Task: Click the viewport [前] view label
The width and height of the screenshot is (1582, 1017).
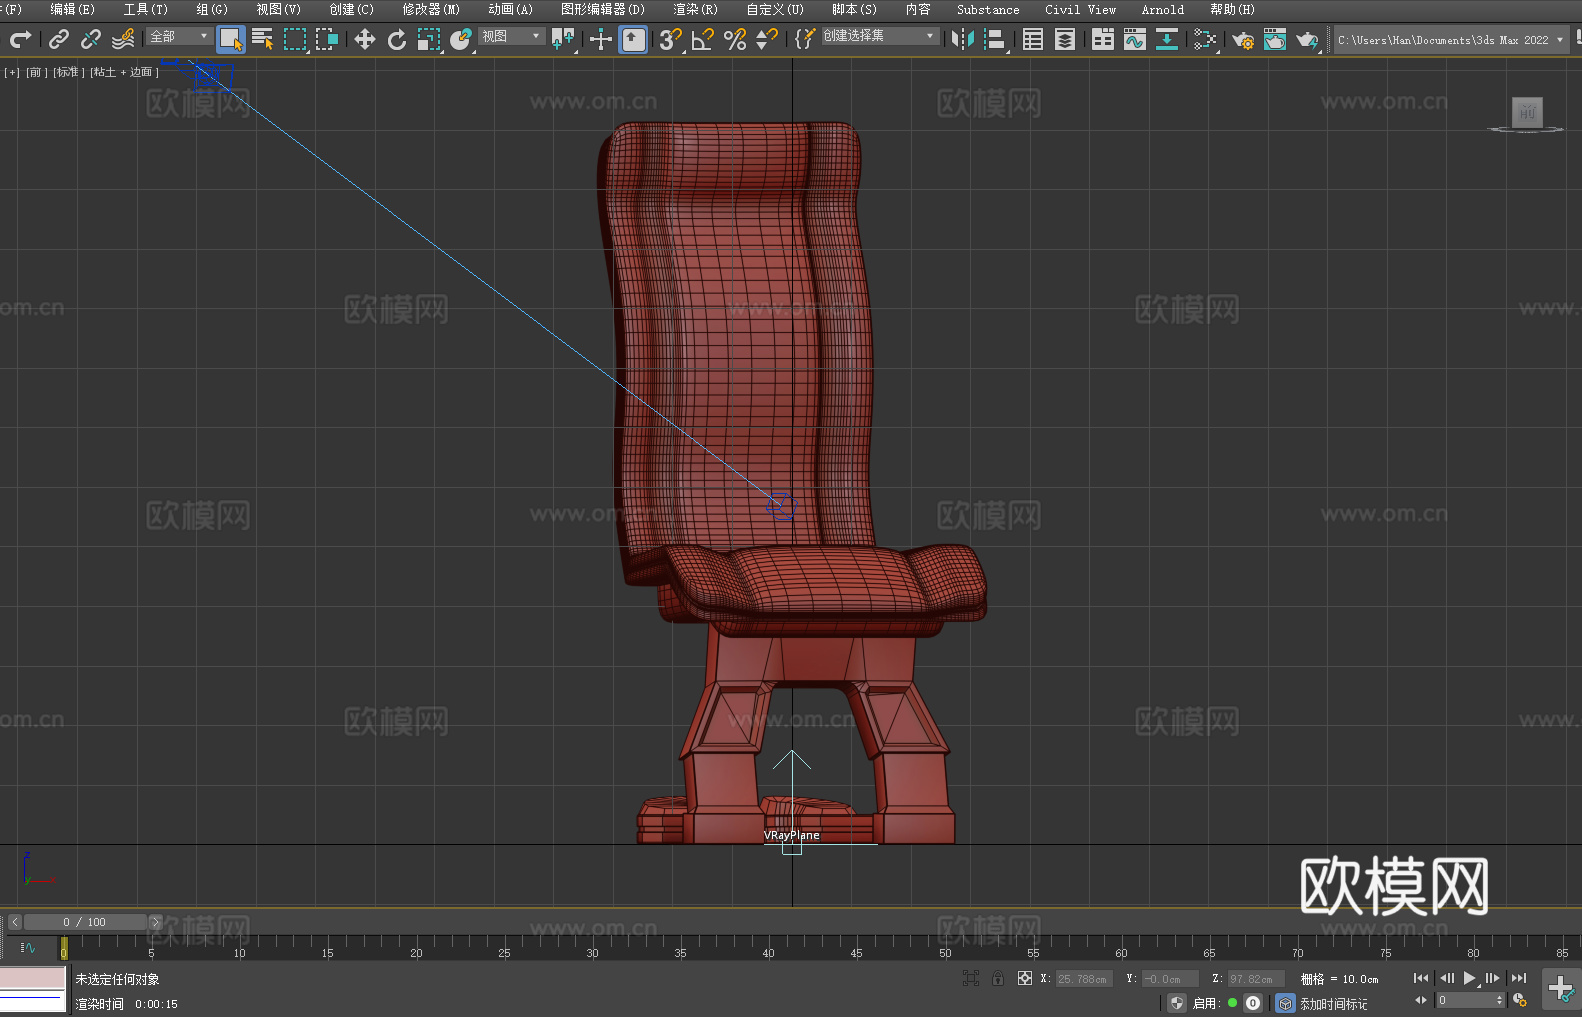Action: point(36,72)
